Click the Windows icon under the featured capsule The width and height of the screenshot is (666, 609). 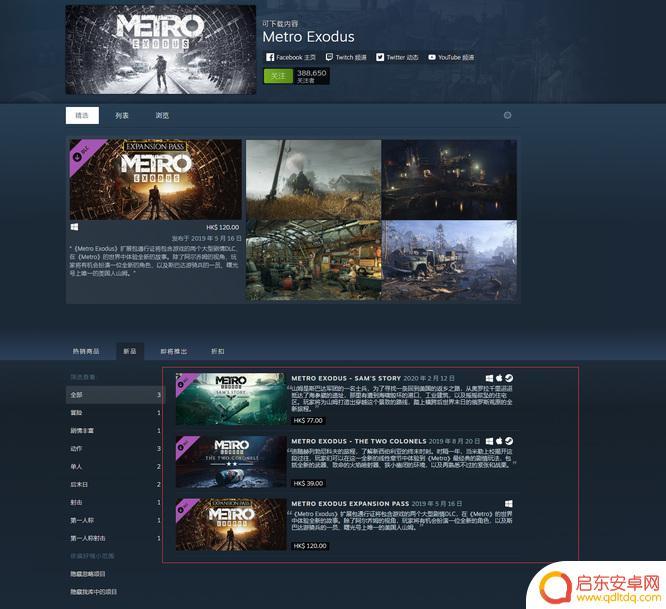pos(74,227)
